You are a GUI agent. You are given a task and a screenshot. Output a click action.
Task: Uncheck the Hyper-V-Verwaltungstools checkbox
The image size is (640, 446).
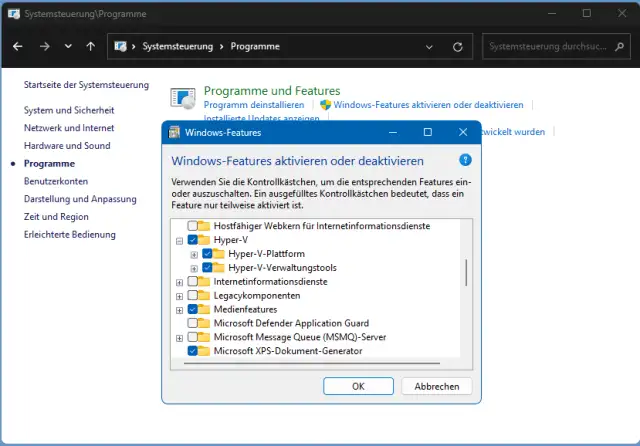[x=207, y=267]
